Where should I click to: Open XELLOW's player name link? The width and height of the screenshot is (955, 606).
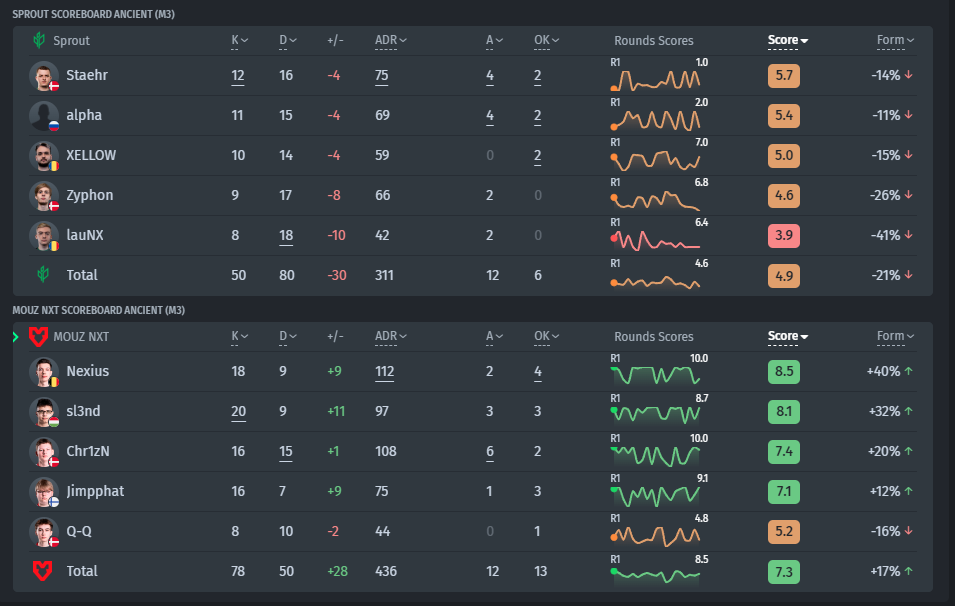pos(91,155)
